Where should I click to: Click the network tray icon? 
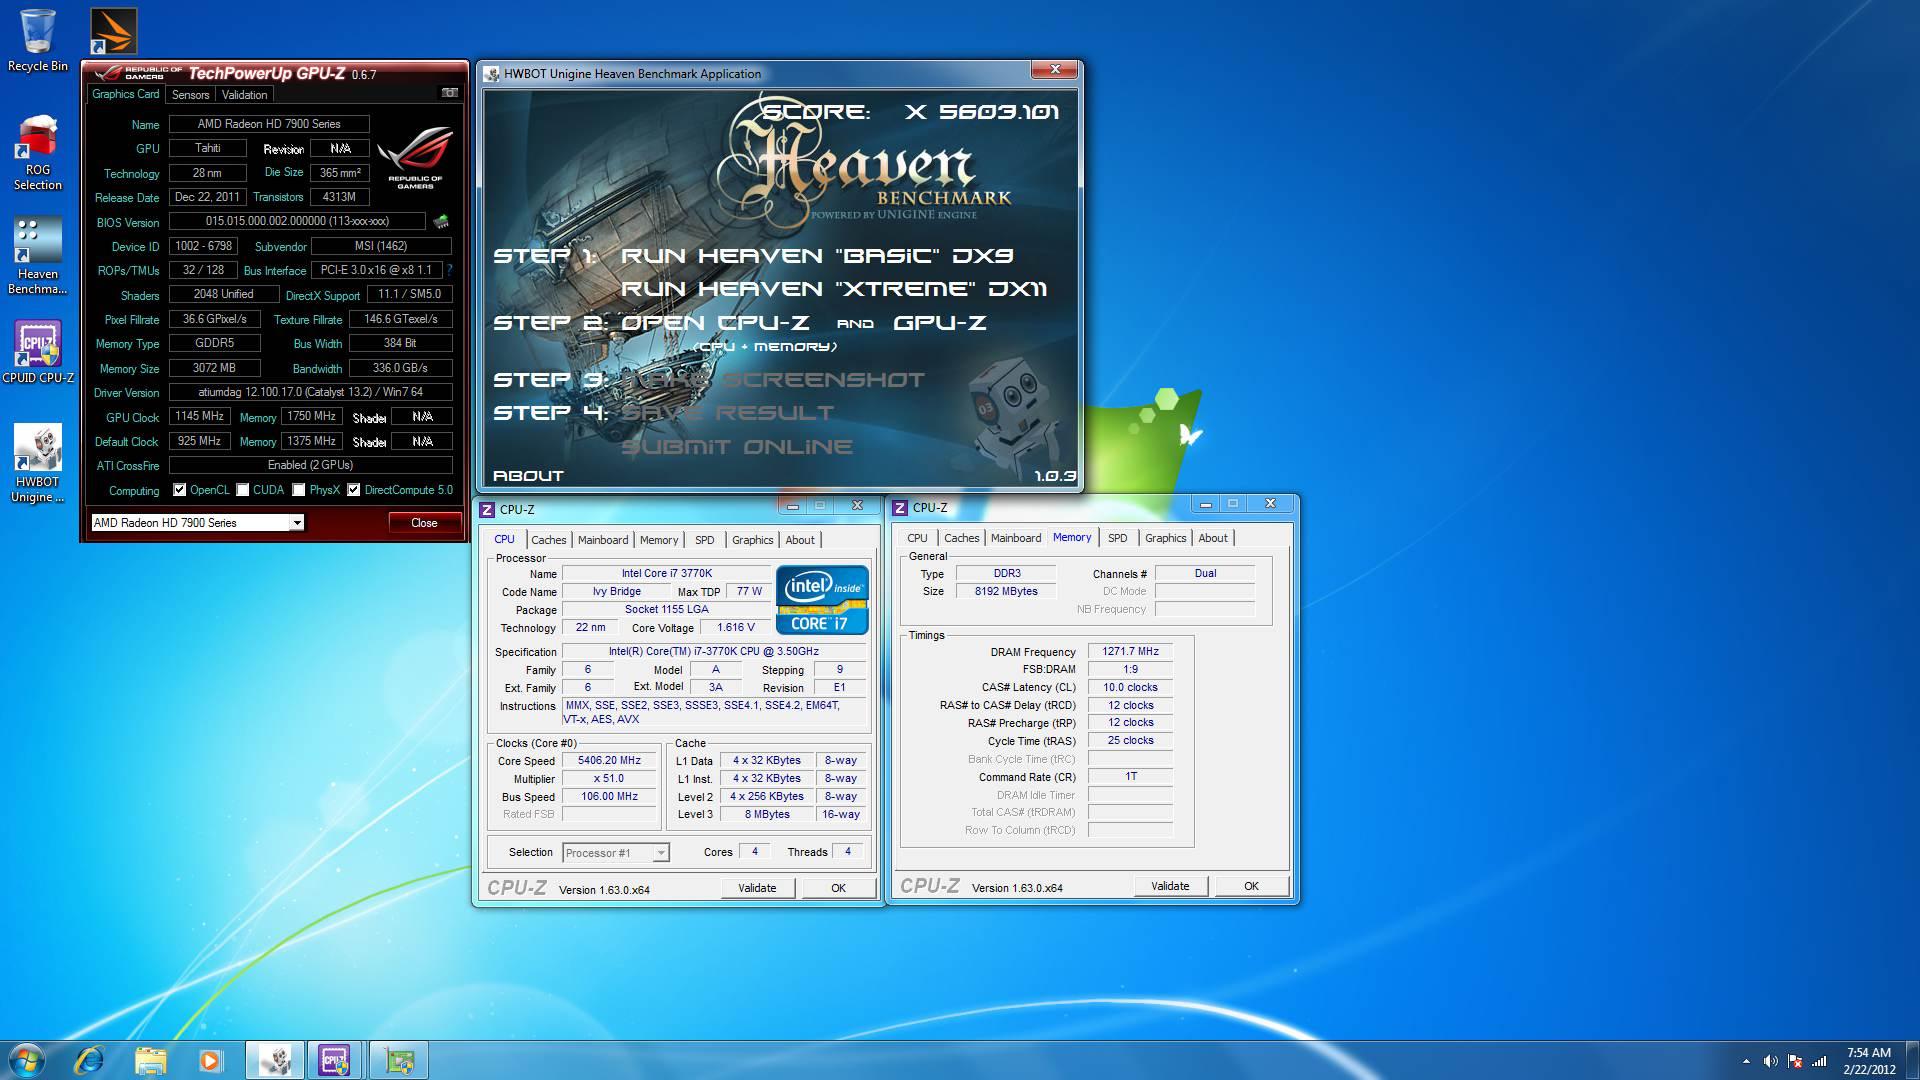point(1820,1061)
